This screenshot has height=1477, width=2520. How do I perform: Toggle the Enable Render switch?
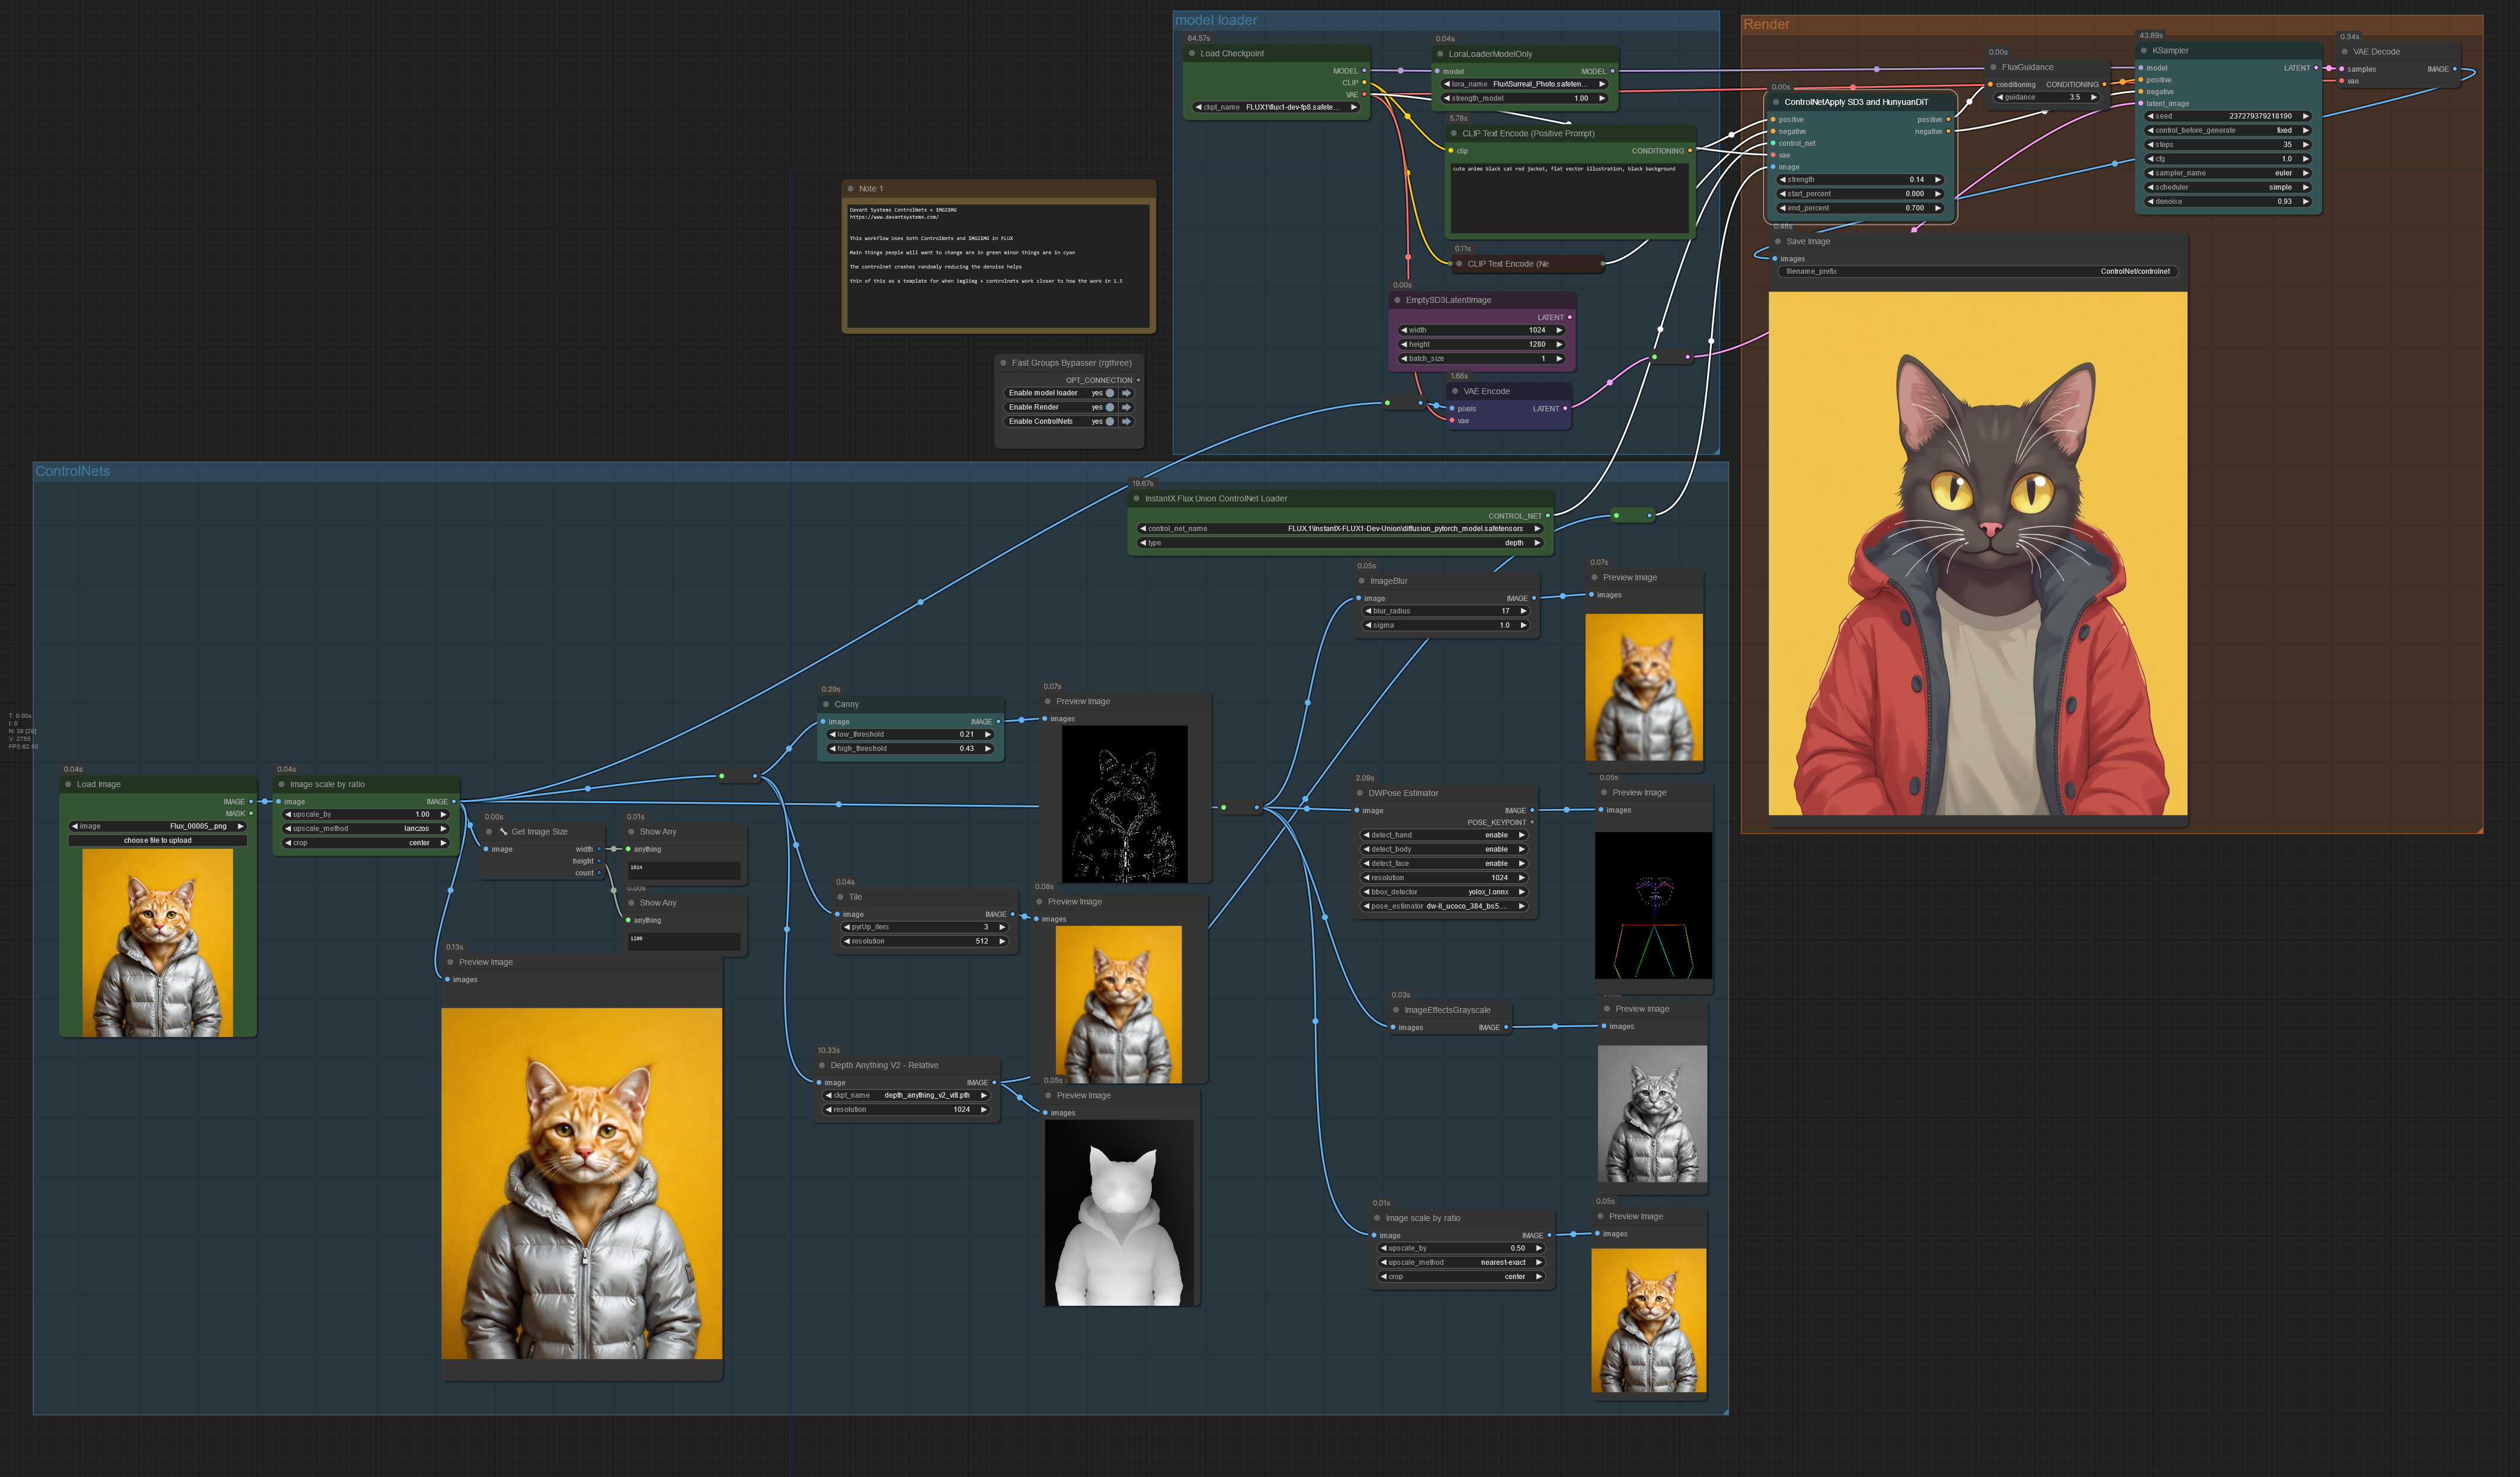tap(1109, 407)
